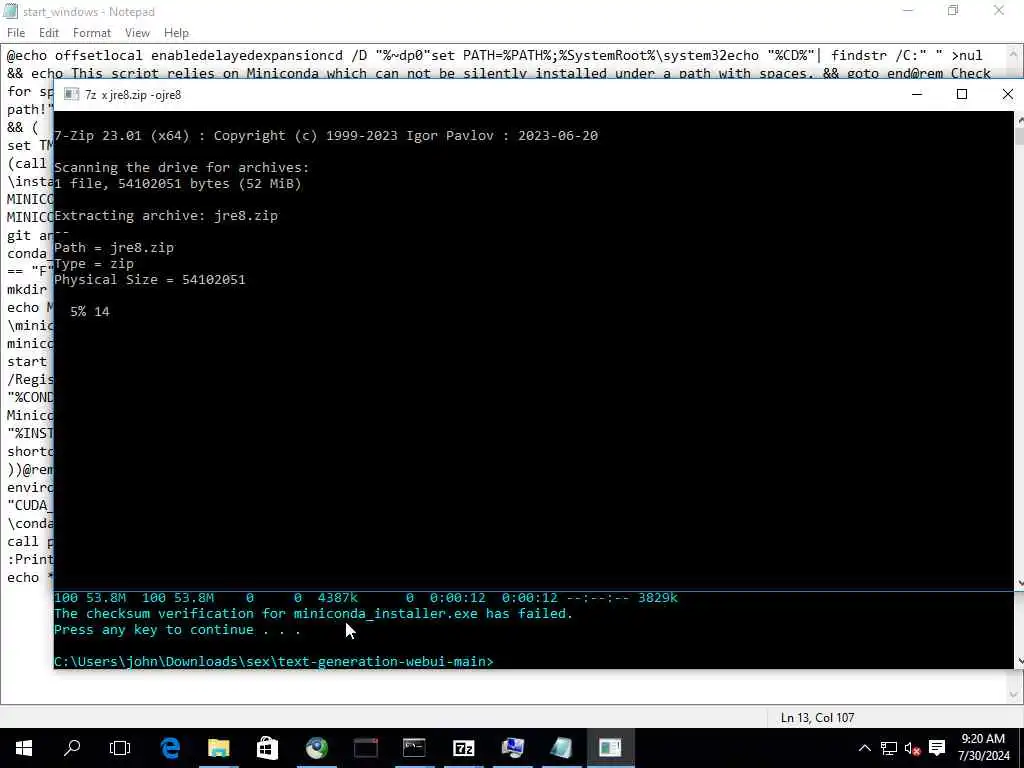Open File Explorer from taskbar
The width and height of the screenshot is (1024, 768).
tap(219, 748)
